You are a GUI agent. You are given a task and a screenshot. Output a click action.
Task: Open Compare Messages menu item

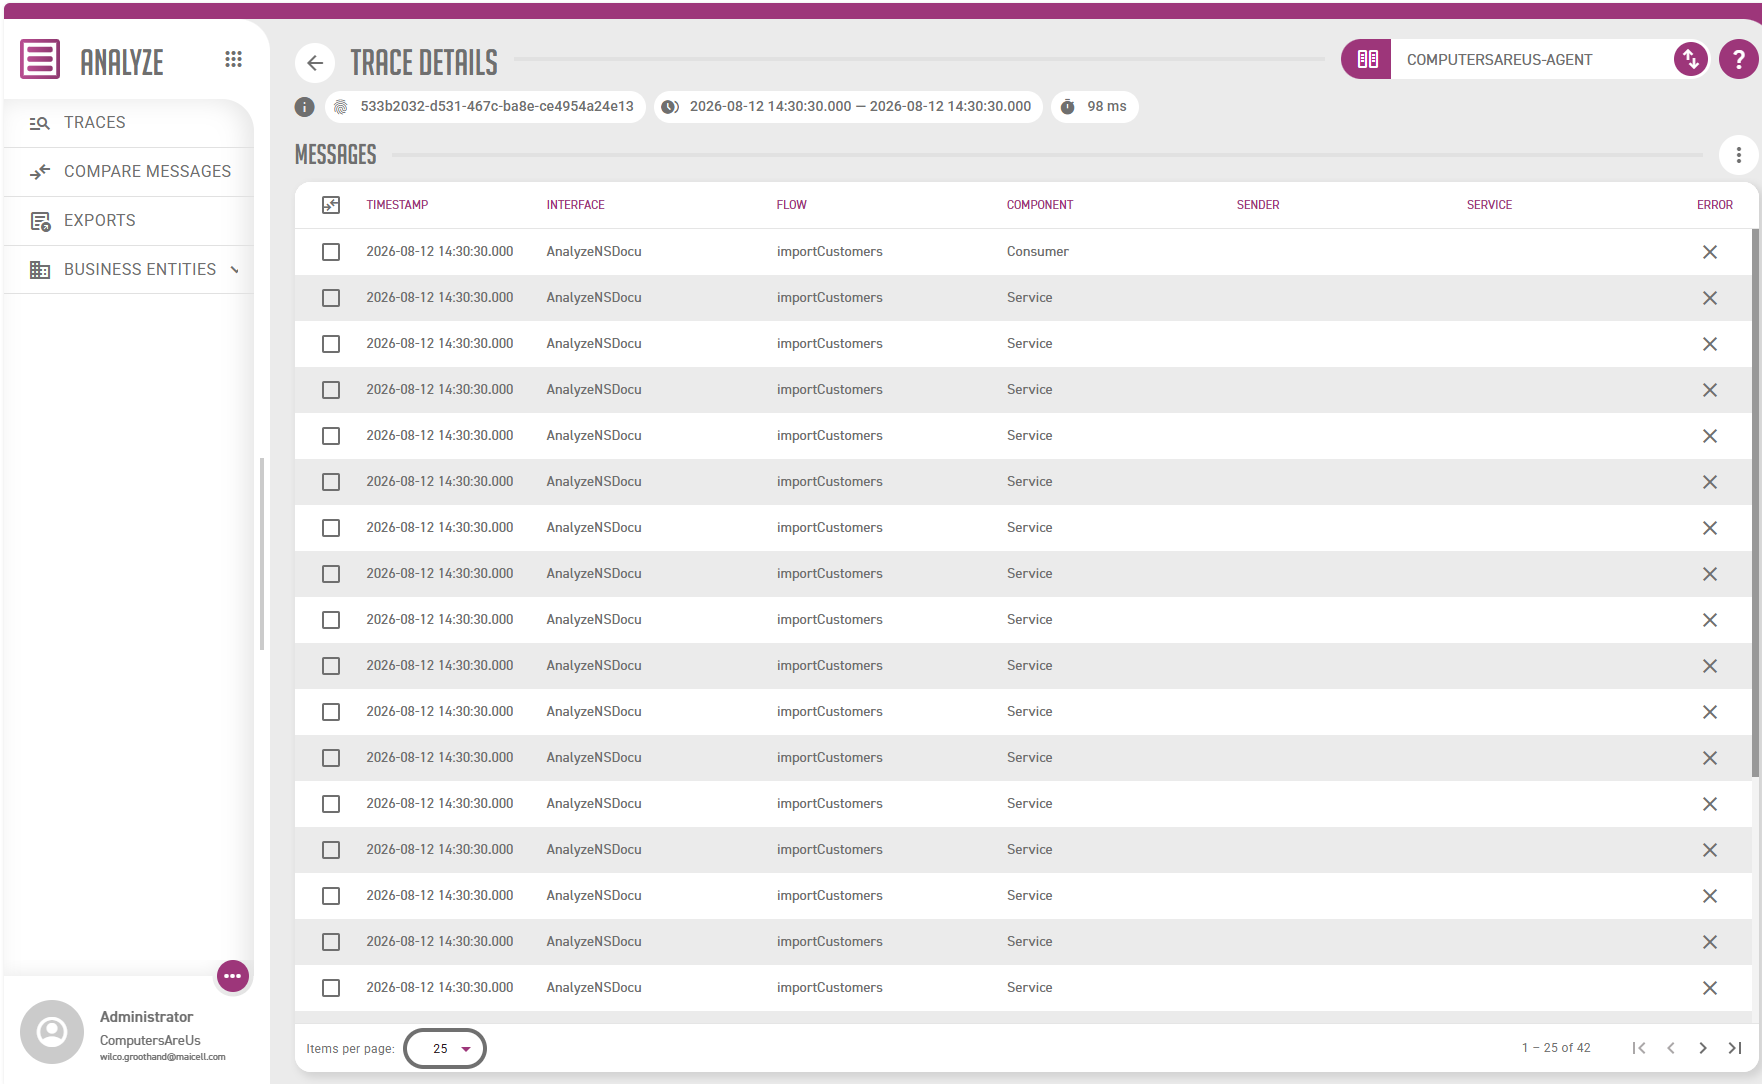click(128, 172)
